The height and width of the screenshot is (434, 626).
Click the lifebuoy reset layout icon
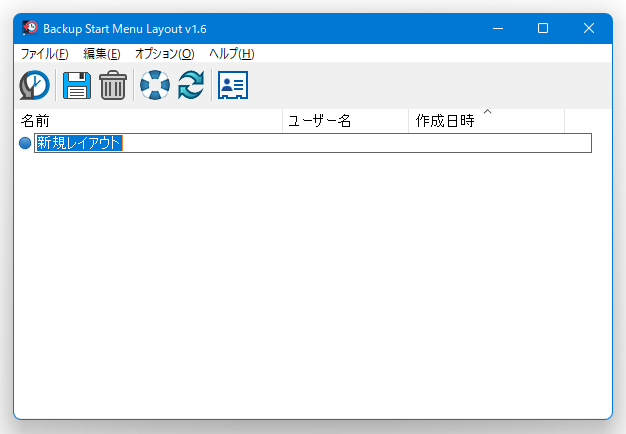click(x=155, y=85)
